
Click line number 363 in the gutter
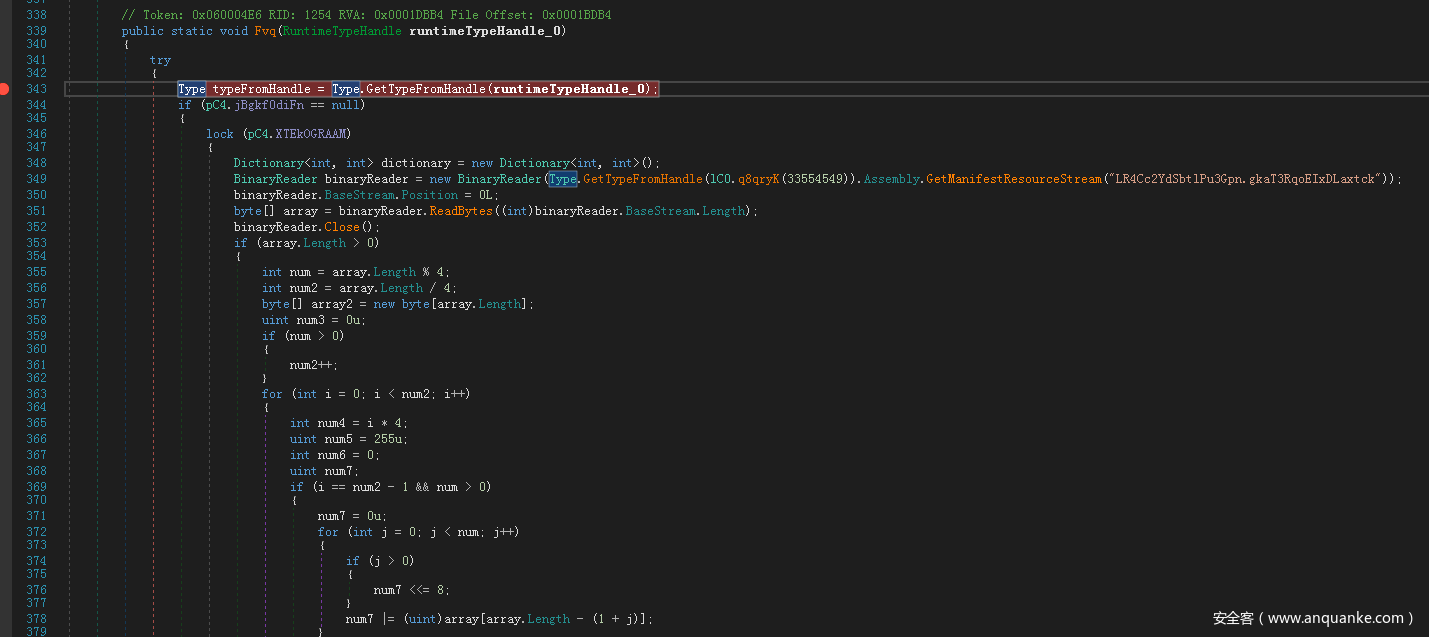(36, 394)
